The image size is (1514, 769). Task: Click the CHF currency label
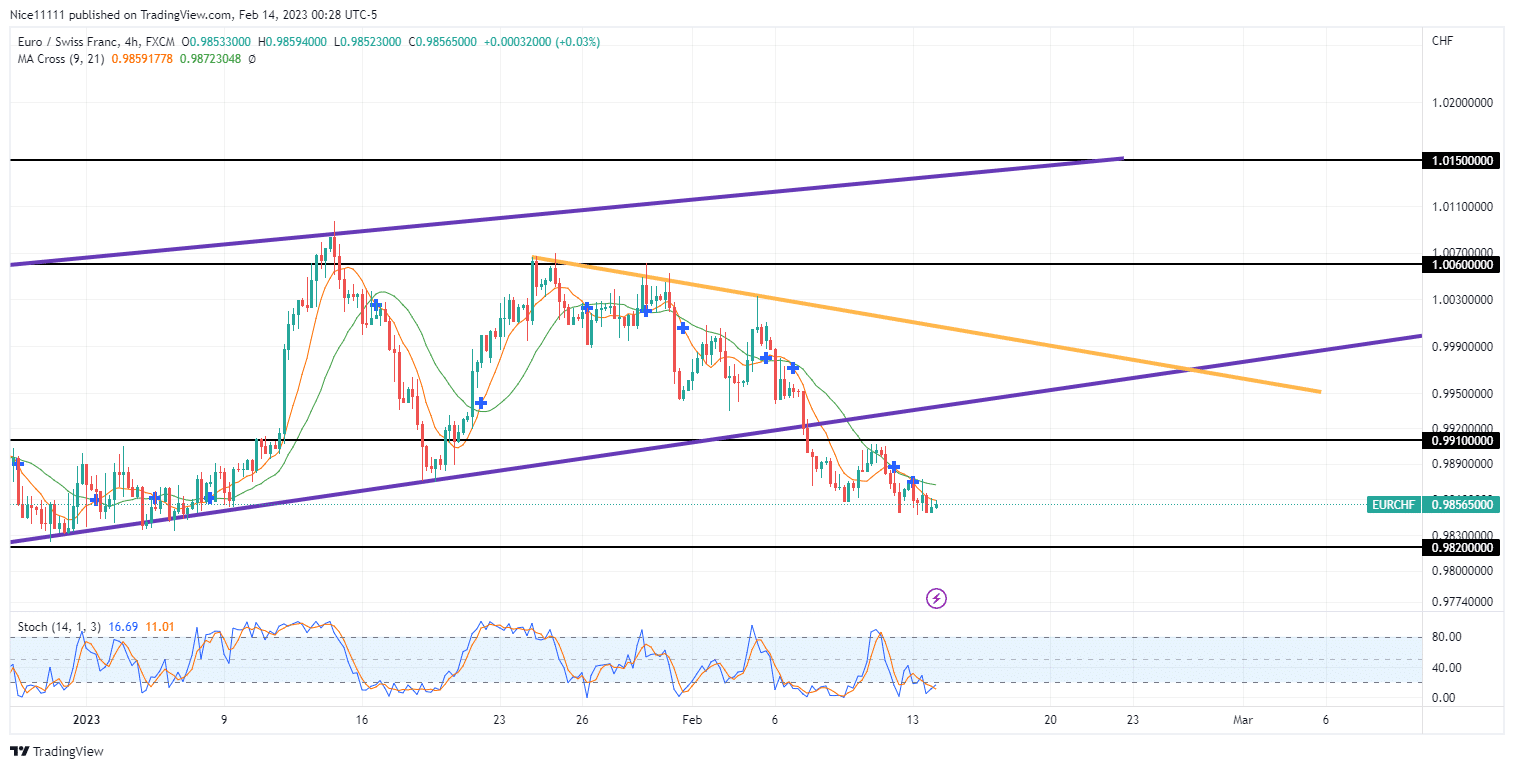[1443, 41]
